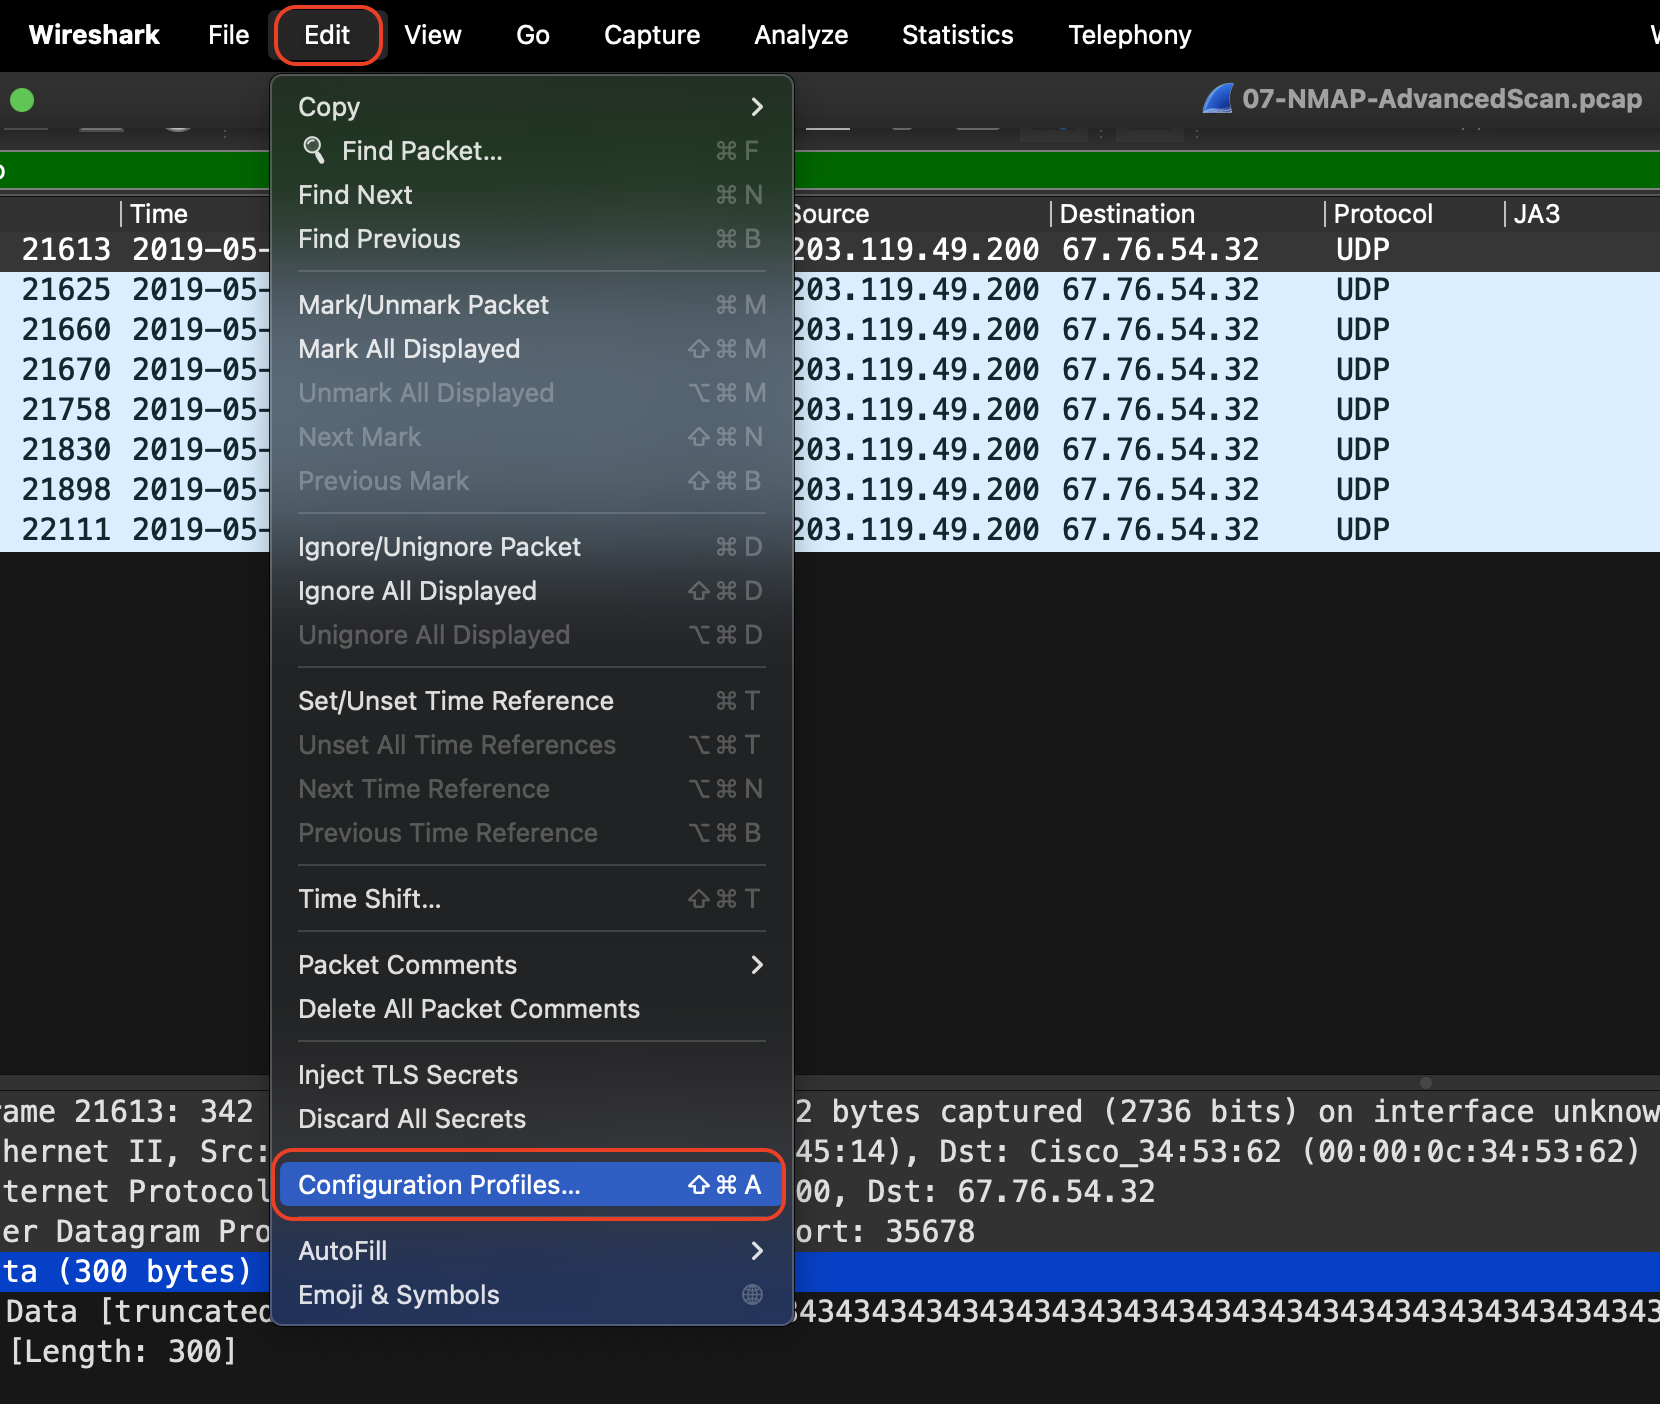The width and height of the screenshot is (1660, 1404).
Task: Choose Inject TLS Secrets
Action: pyautogui.click(x=532, y=1075)
